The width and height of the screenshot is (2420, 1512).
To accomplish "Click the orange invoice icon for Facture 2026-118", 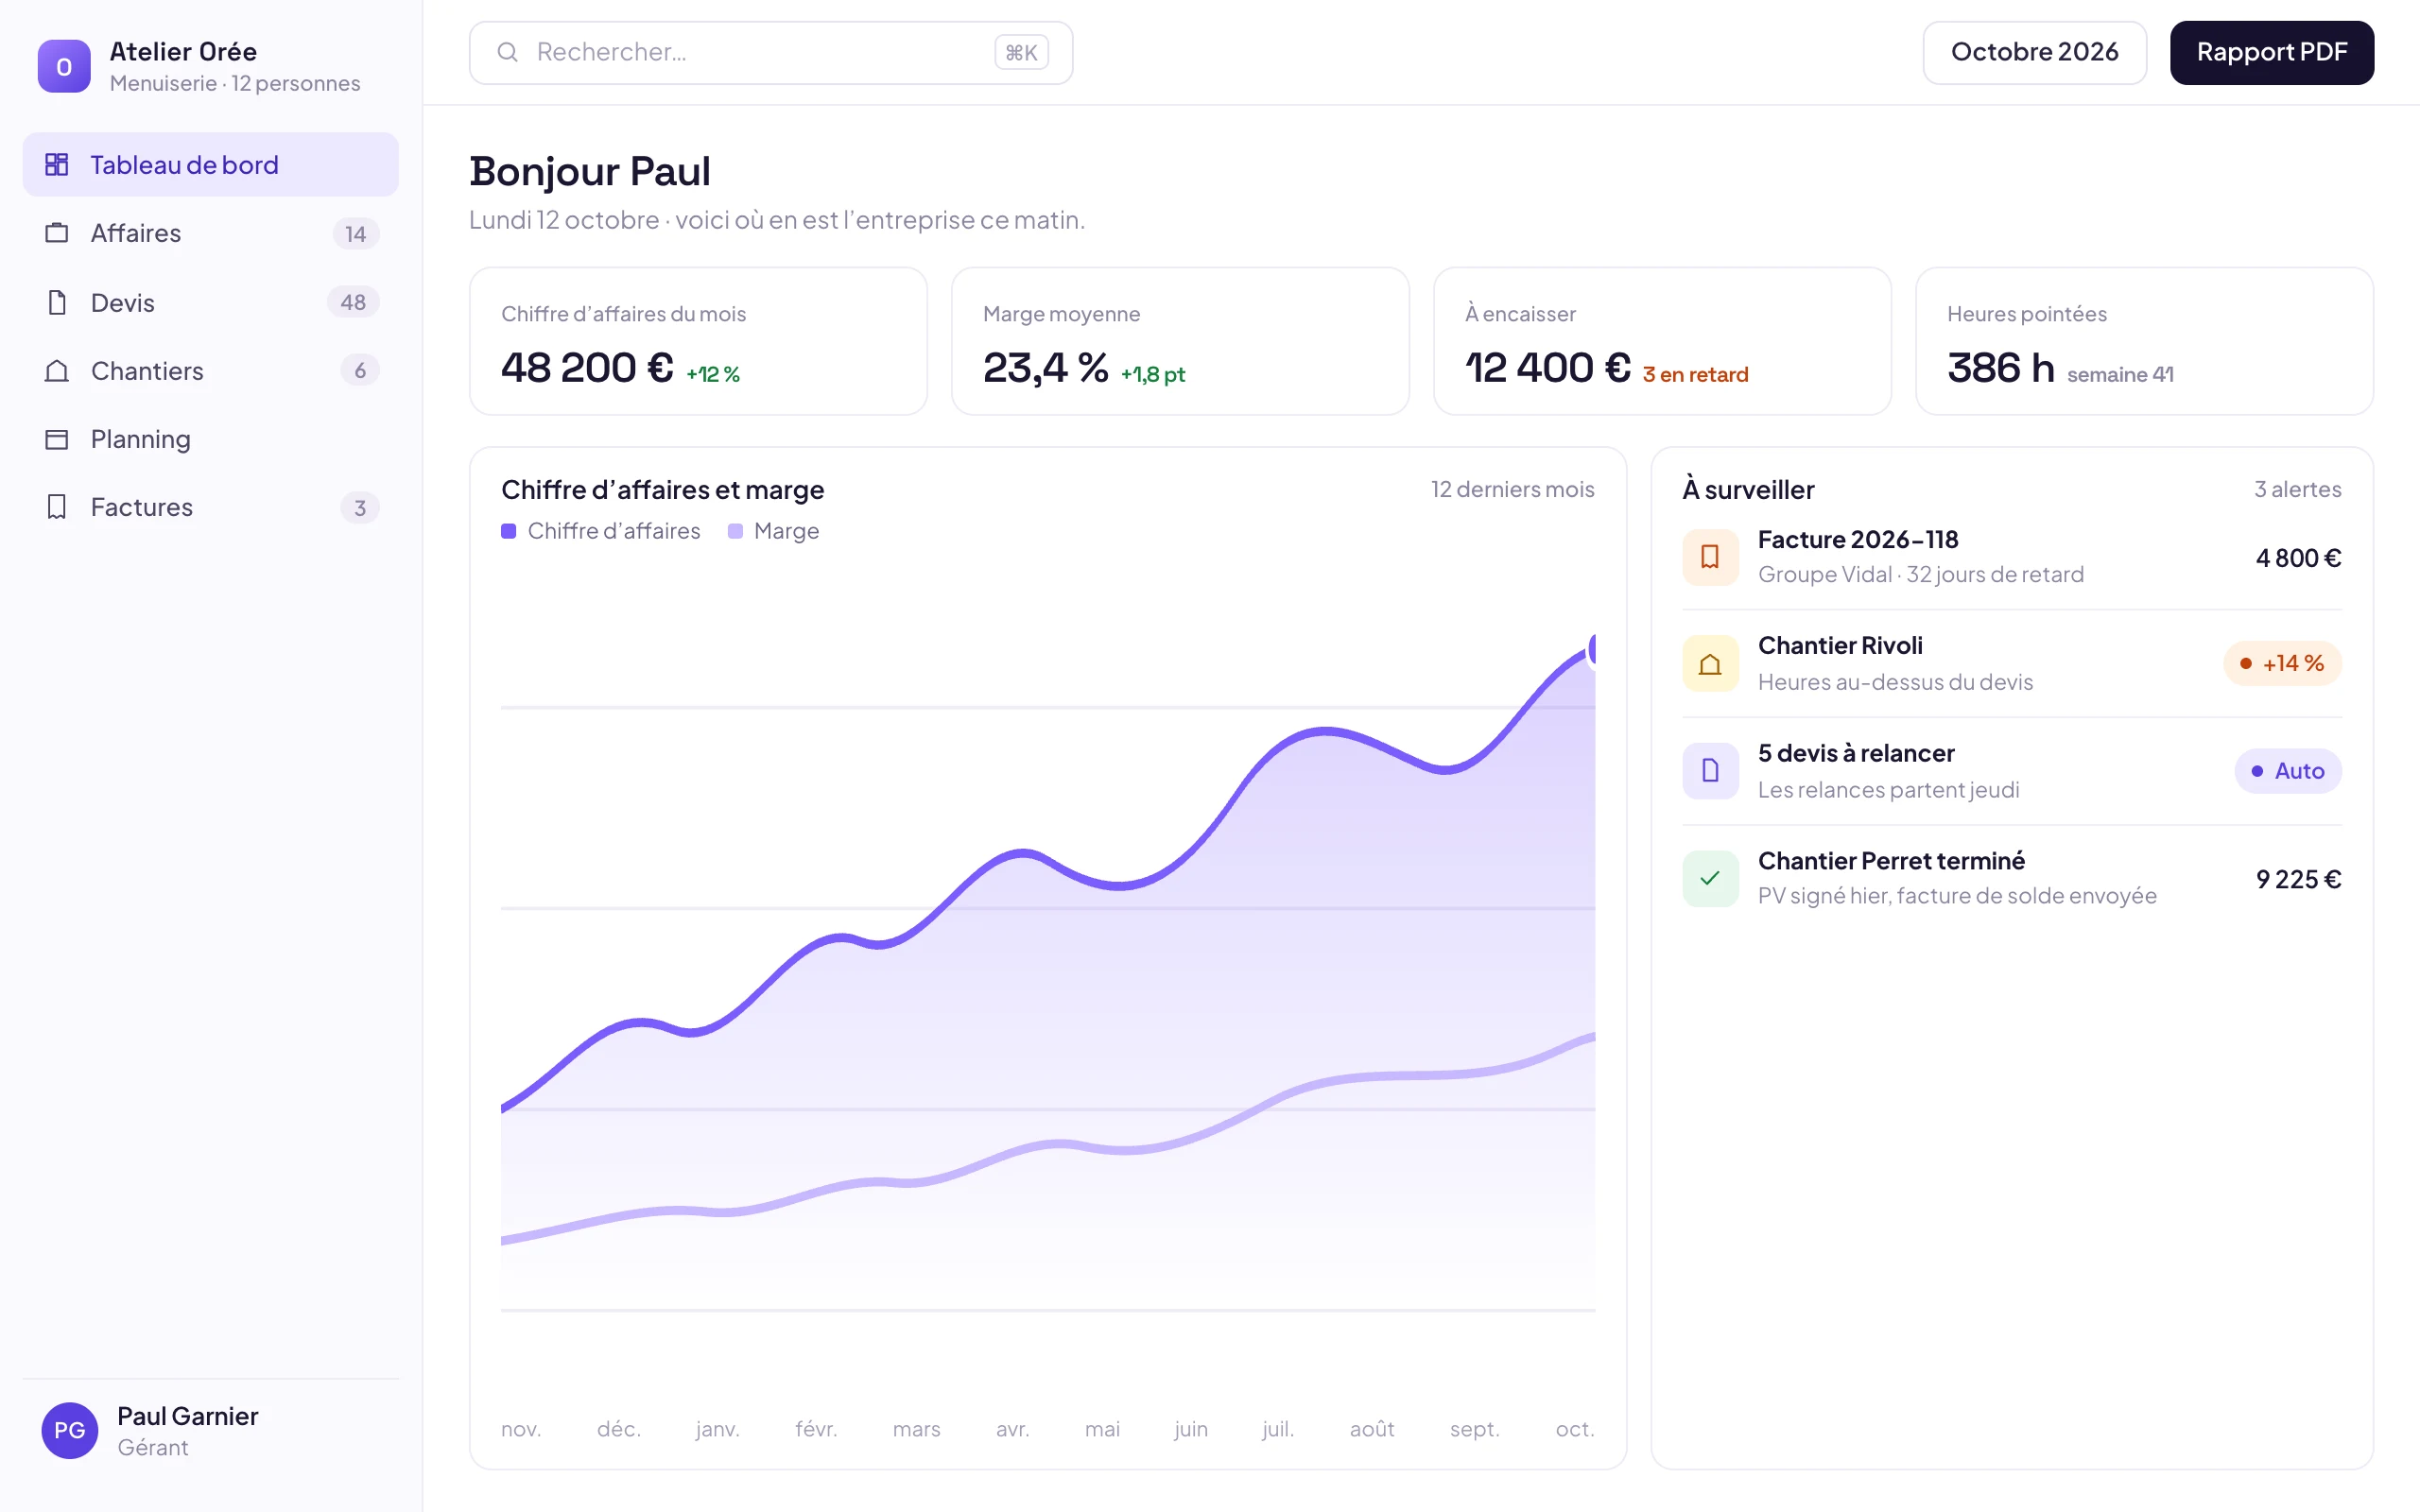I will point(1710,557).
